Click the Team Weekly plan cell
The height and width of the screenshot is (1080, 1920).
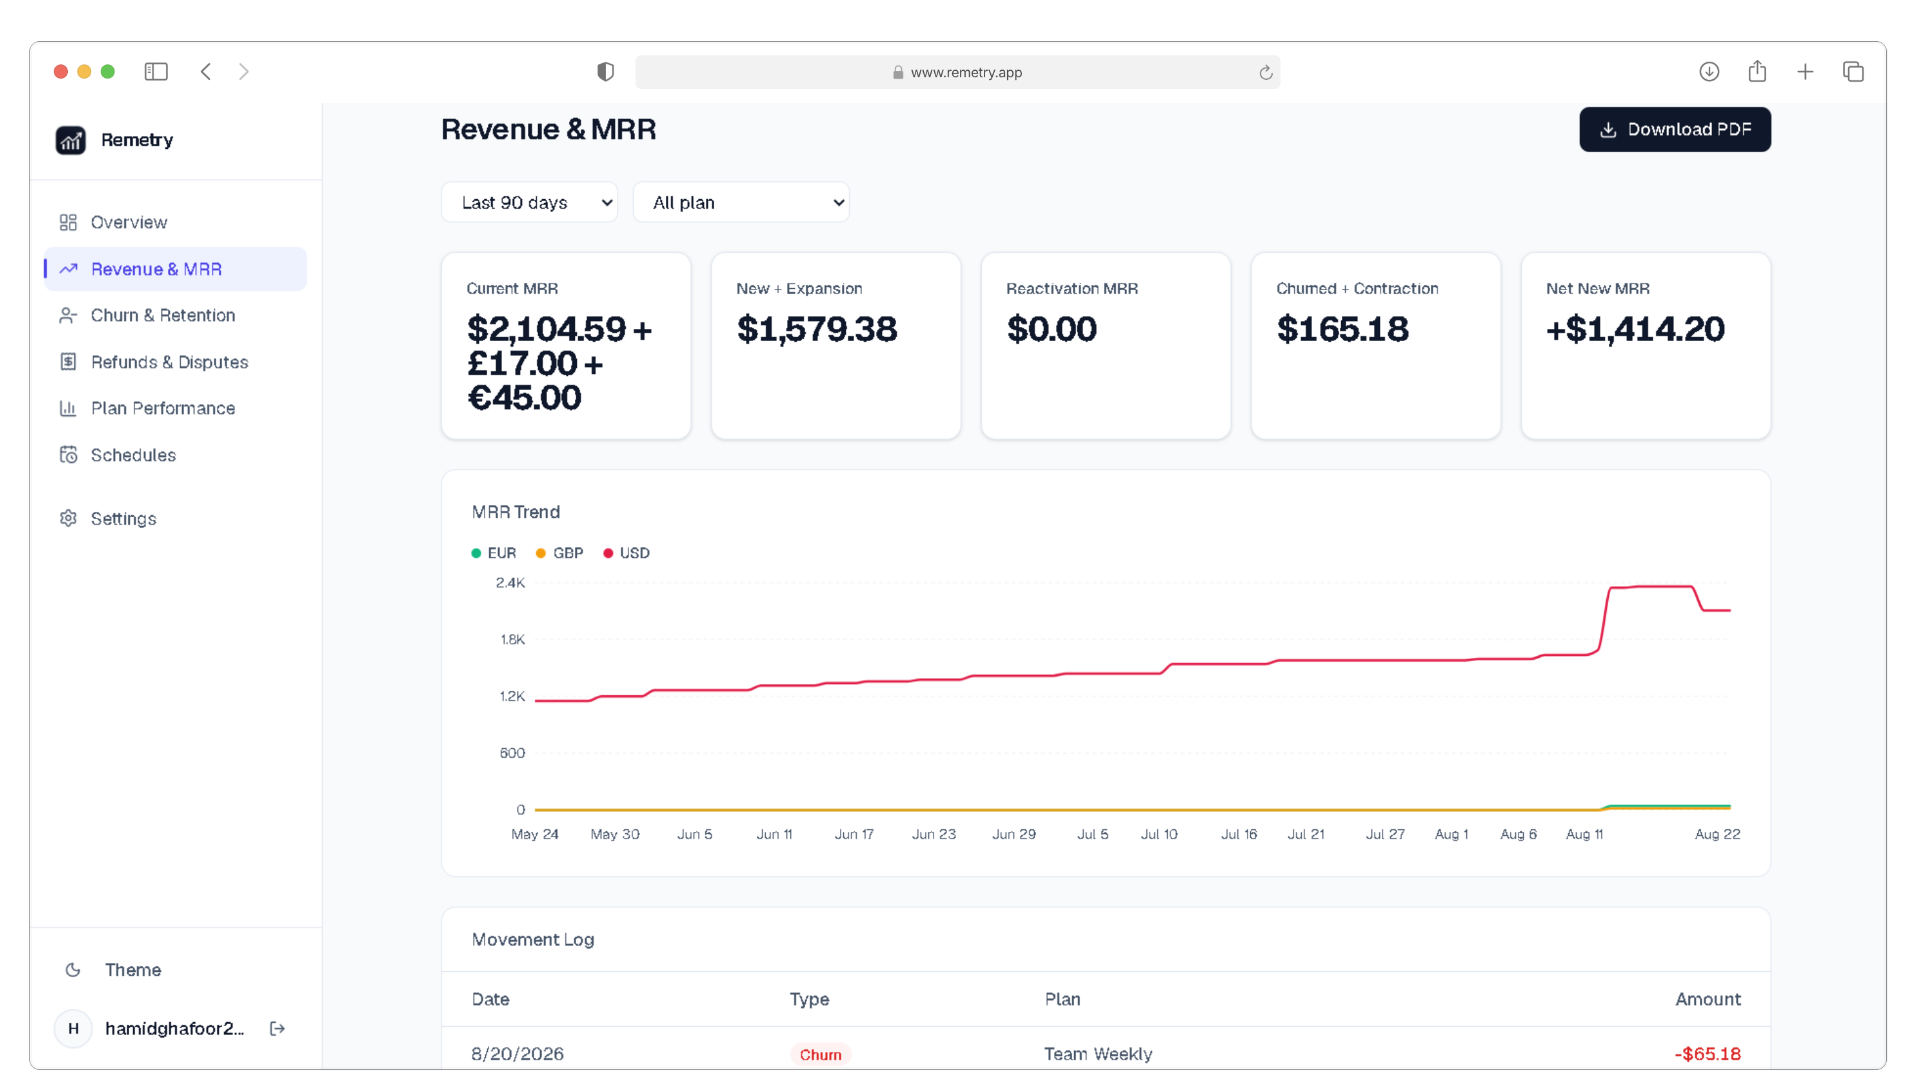[x=1098, y=1054]
